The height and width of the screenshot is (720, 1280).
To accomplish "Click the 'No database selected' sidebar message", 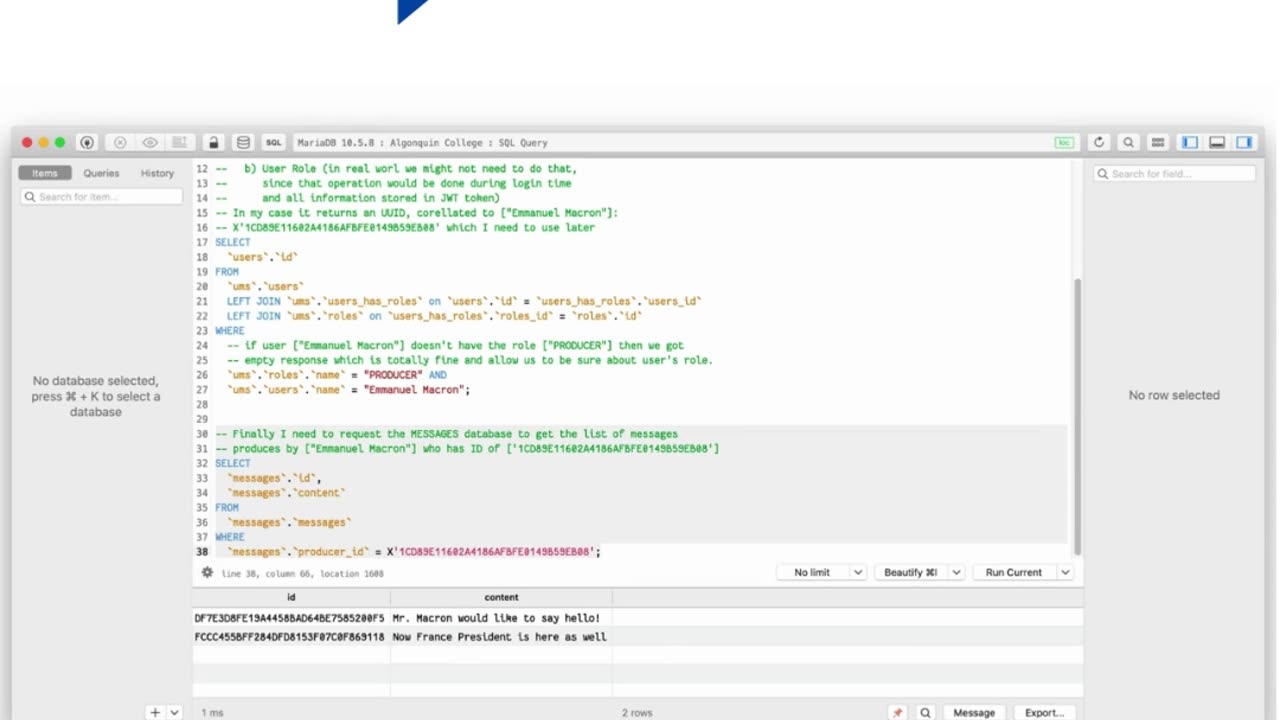I will point(96,396).
